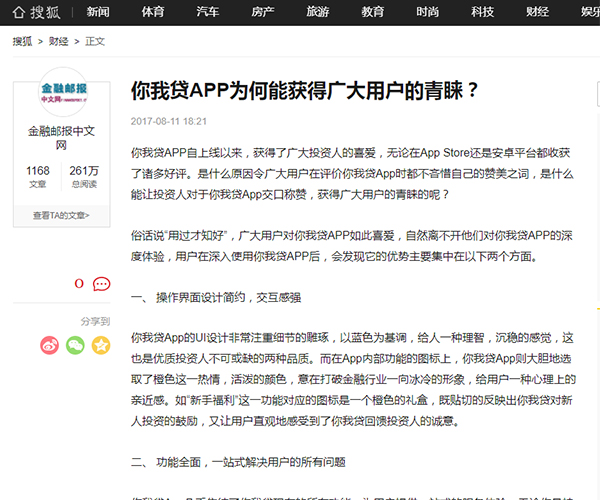
Task: Open the 新闻 navigation item
Action: (x=98, y=12)
